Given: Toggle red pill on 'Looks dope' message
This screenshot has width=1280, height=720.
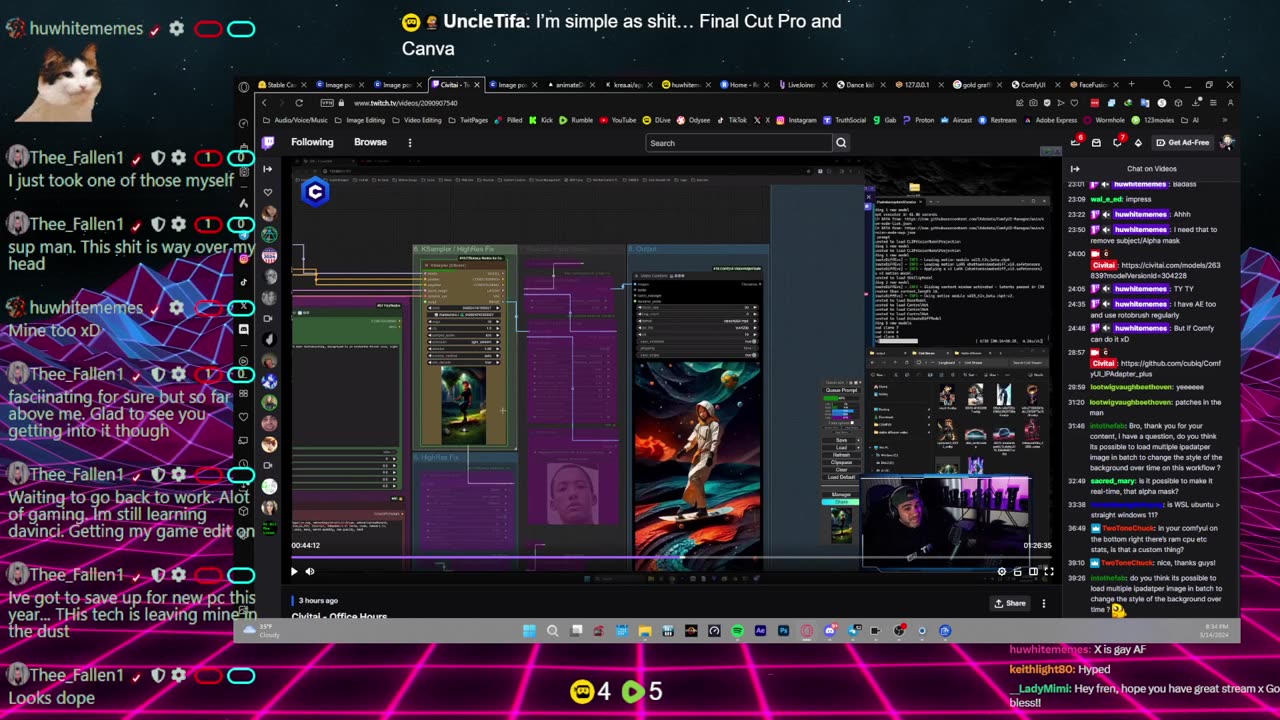Looking at the screenshot, I should tap(207, 676).
